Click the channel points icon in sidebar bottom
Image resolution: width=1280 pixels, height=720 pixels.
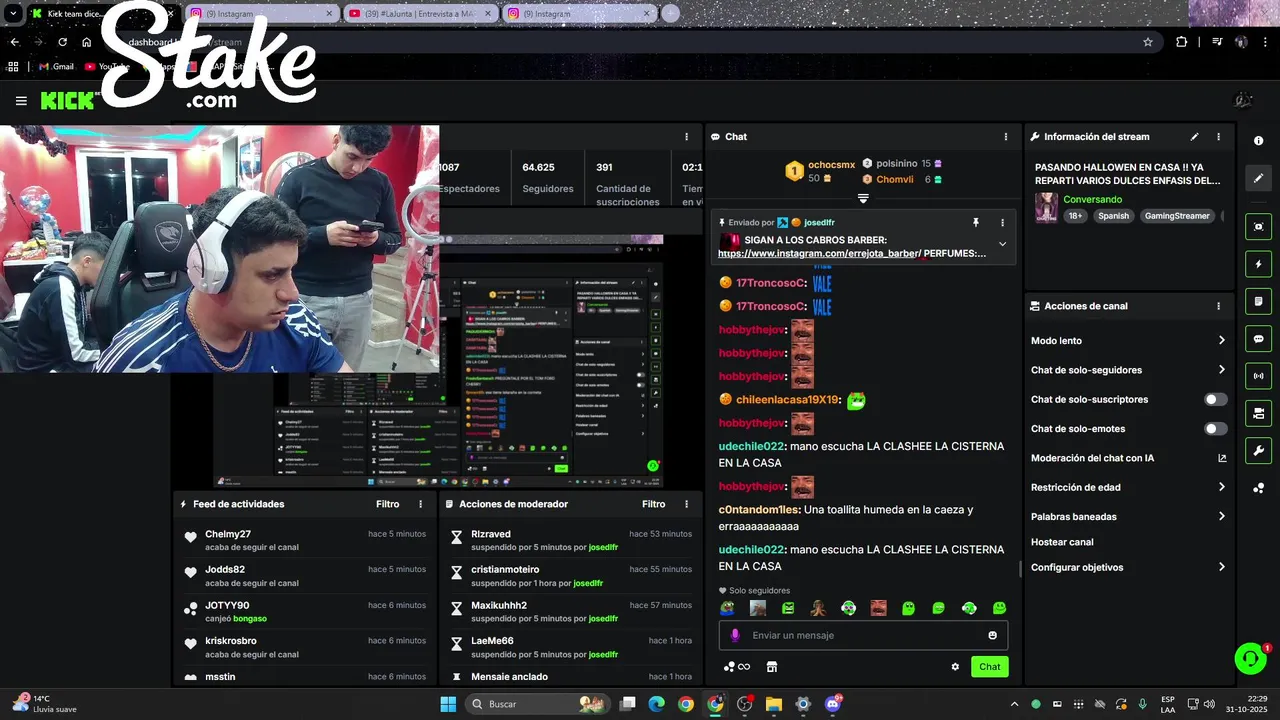tap(1259, 488)
